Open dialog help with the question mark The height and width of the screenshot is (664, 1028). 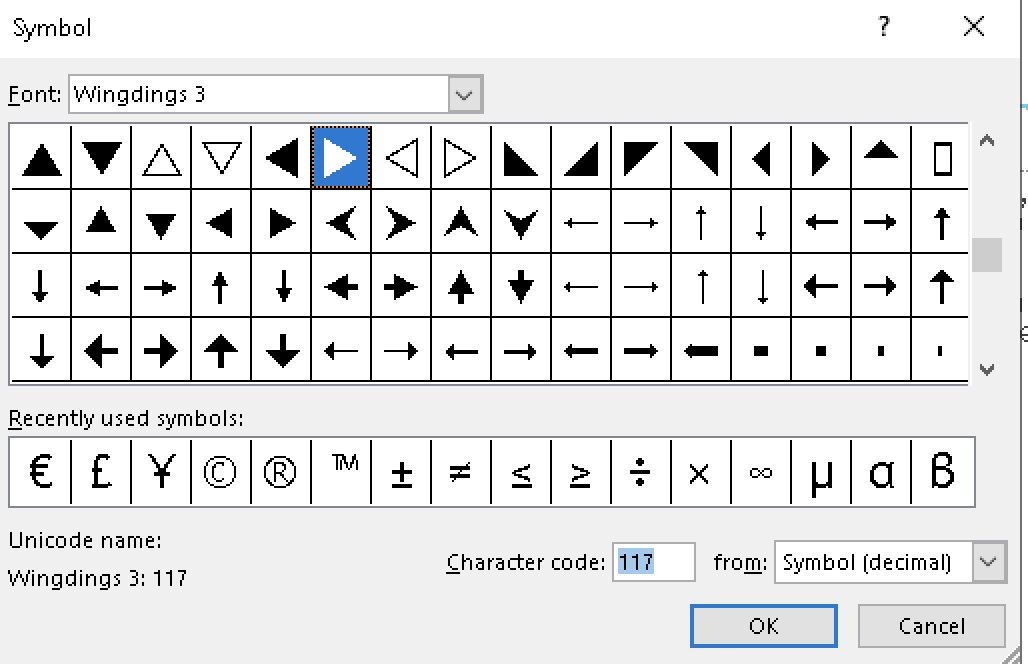tap(884, 27)
